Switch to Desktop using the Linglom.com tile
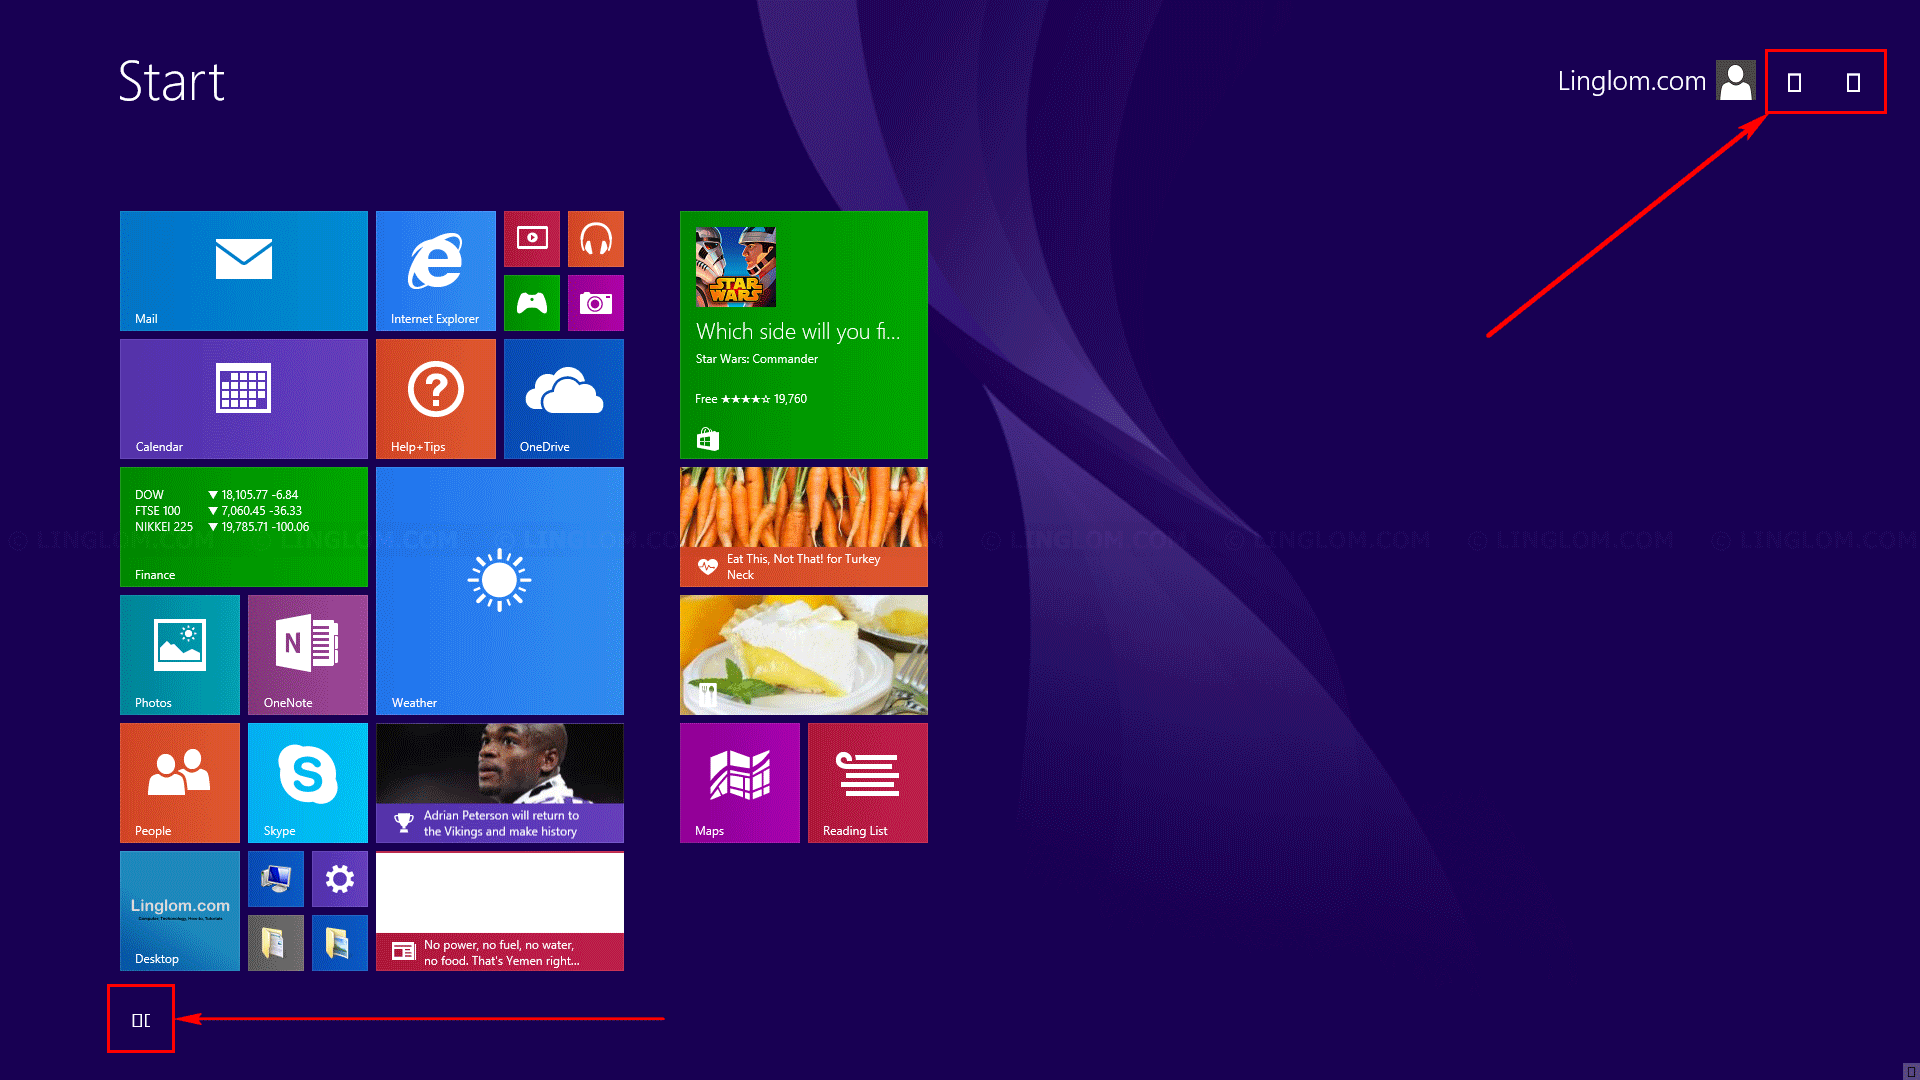Screen dimensions: 1920x1080 click(x=179, y=910)
